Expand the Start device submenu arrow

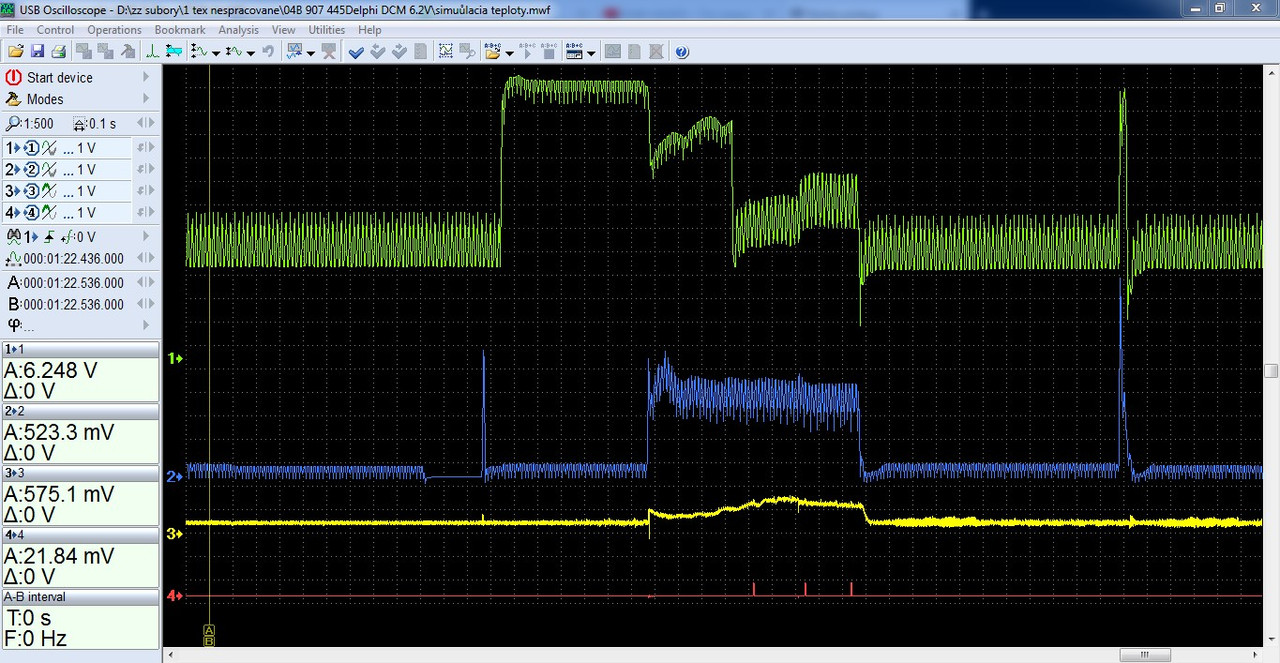[146, 77]
